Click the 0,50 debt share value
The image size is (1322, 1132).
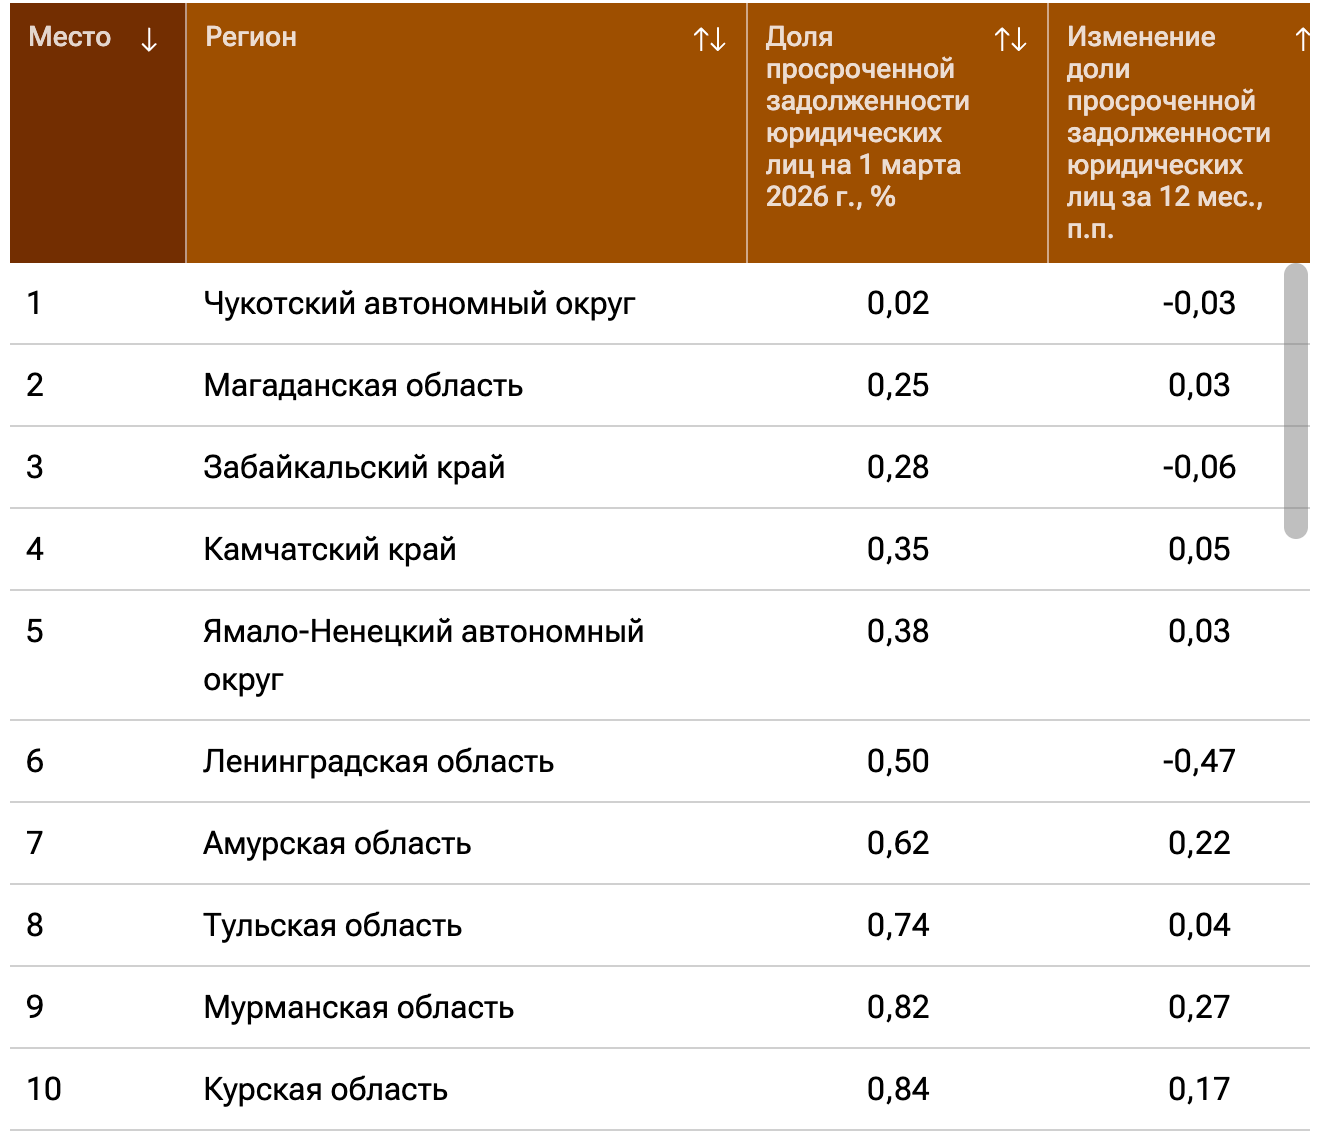click(x=898, y=761)
